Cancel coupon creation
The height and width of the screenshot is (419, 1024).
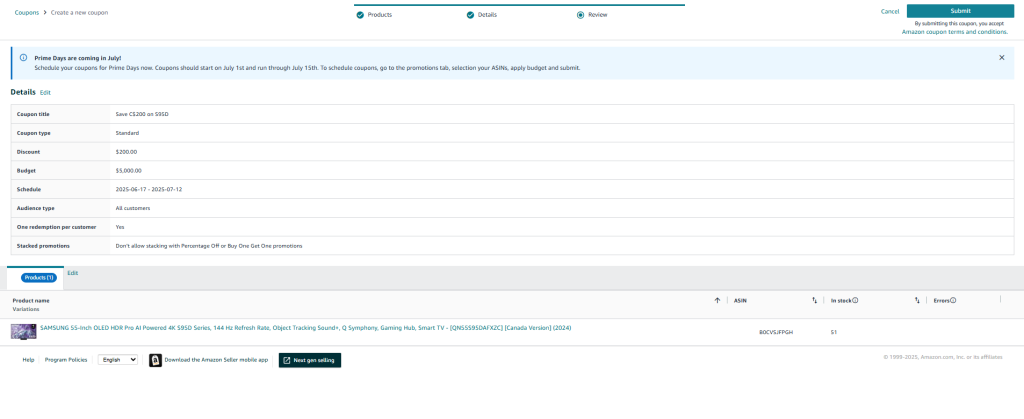pyautogui.click(x=889, y=11)
